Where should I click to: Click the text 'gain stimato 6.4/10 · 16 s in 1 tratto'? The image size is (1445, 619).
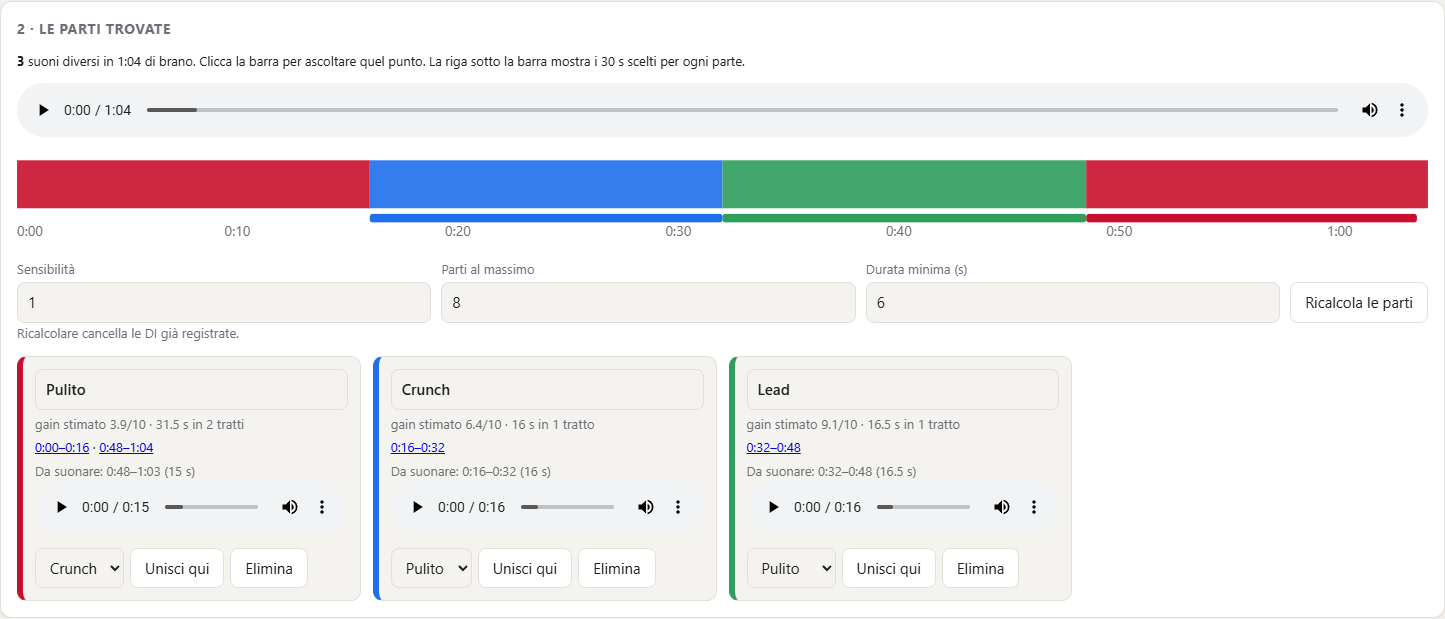coord(493,425)
